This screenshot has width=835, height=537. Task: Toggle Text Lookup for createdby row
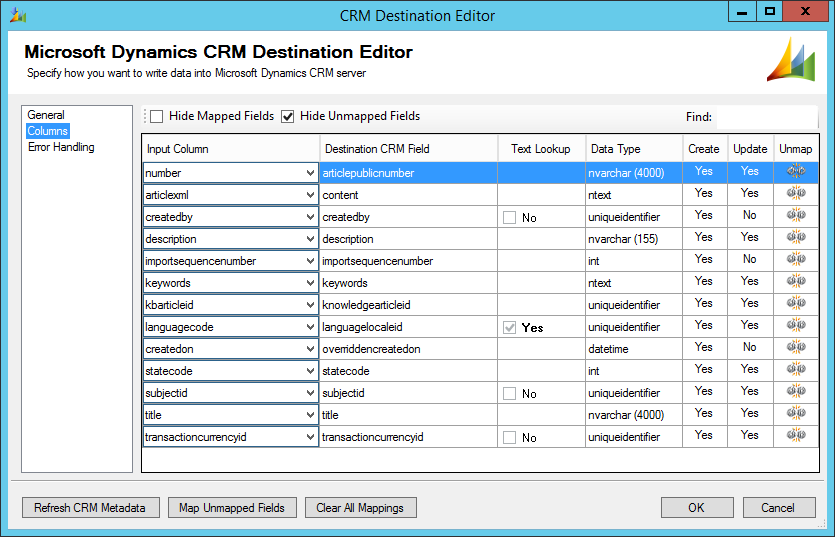pos(510,217)
